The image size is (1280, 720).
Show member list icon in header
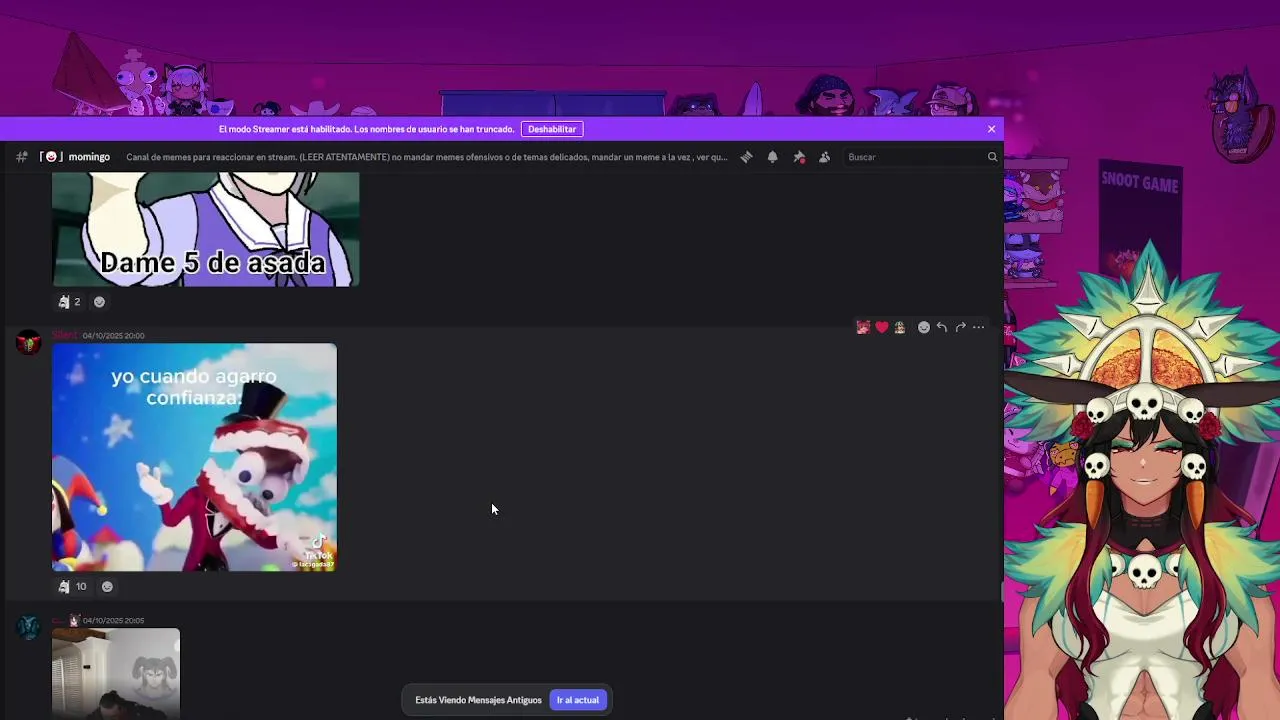[x=824, y=157]
